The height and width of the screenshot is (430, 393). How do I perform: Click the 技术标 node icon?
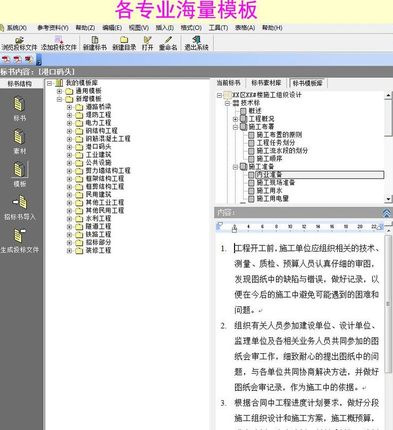236,103
